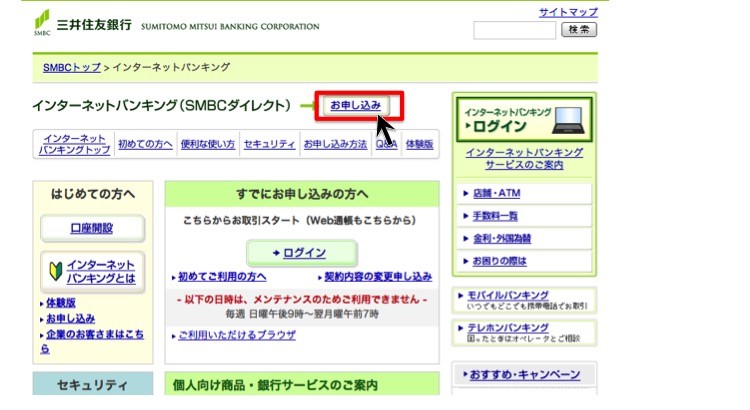Open the モバイルバンキング link
750x410 pixels.
pos(508,295)
